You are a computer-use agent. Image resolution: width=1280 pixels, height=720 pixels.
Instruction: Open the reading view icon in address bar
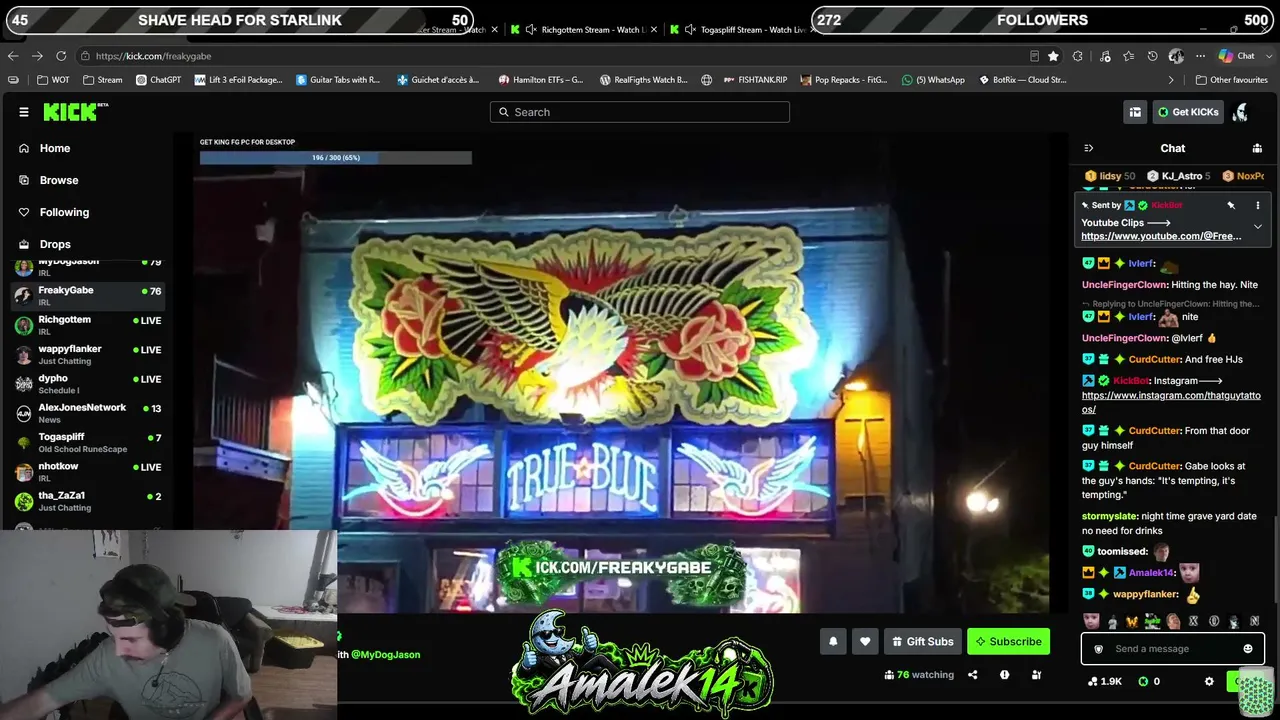[1034, 56]
